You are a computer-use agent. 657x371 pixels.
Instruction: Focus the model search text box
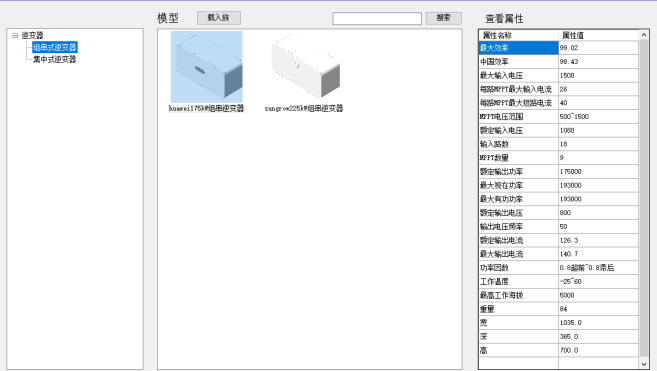coord(377,18)
